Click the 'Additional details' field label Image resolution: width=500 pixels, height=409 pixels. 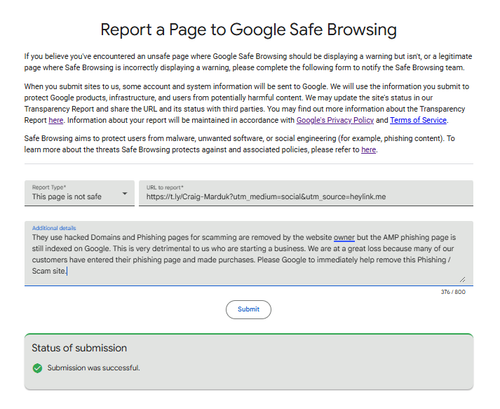coord(54,228)
